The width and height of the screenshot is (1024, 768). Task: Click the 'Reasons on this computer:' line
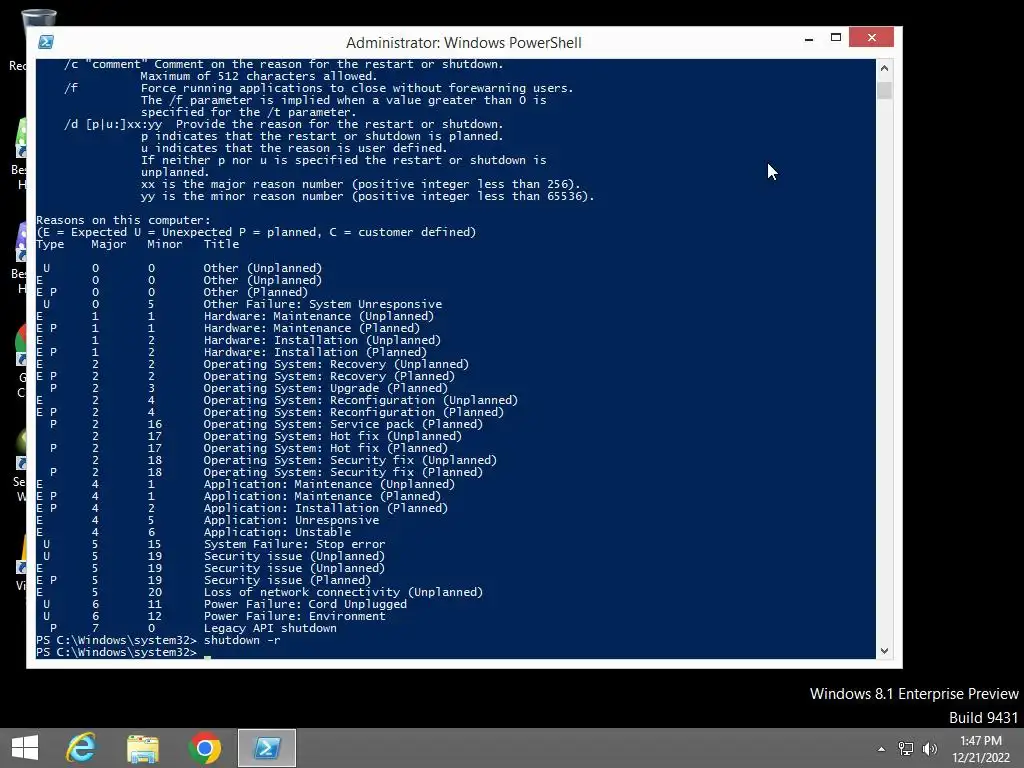123,220
